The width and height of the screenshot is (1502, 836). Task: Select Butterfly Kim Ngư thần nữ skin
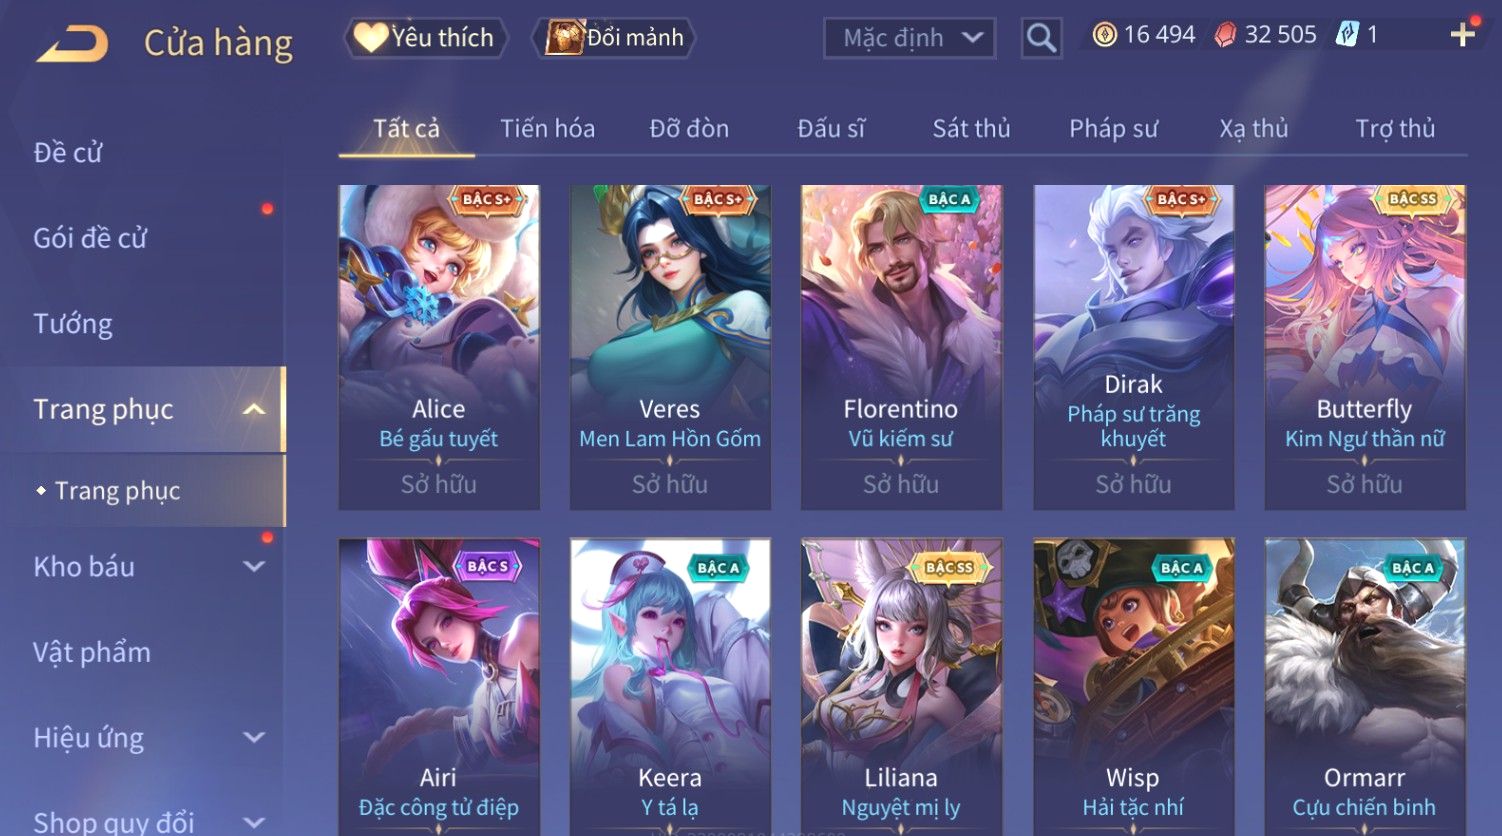point(1365,347)
